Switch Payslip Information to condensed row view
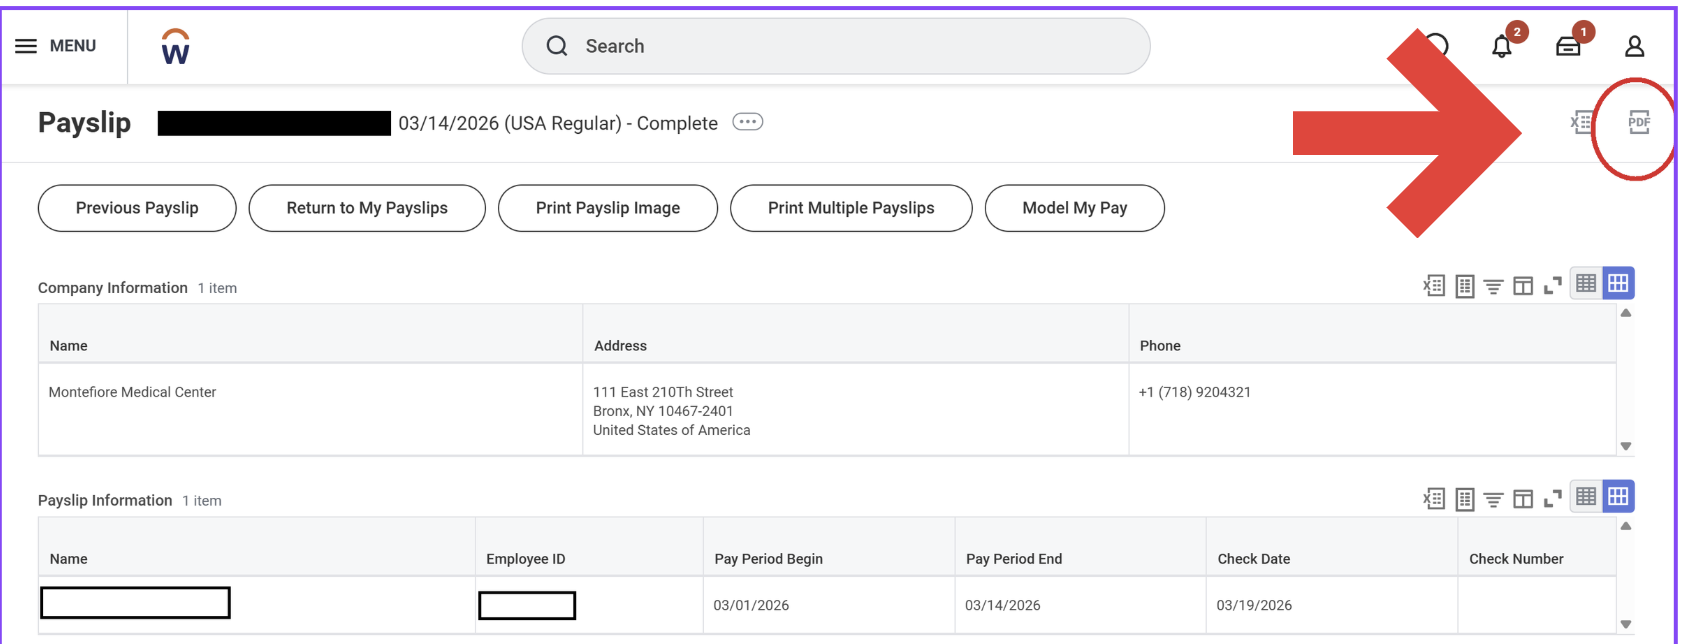Viewport: 1683px width, 644px height. click(1586, 496)
